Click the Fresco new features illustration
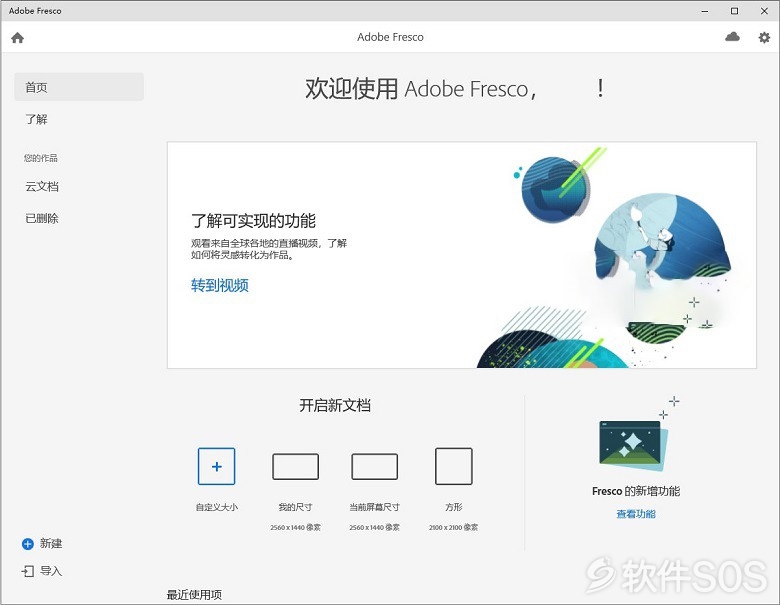The width and height of the screenshot is (780, 605). (636, 436)
